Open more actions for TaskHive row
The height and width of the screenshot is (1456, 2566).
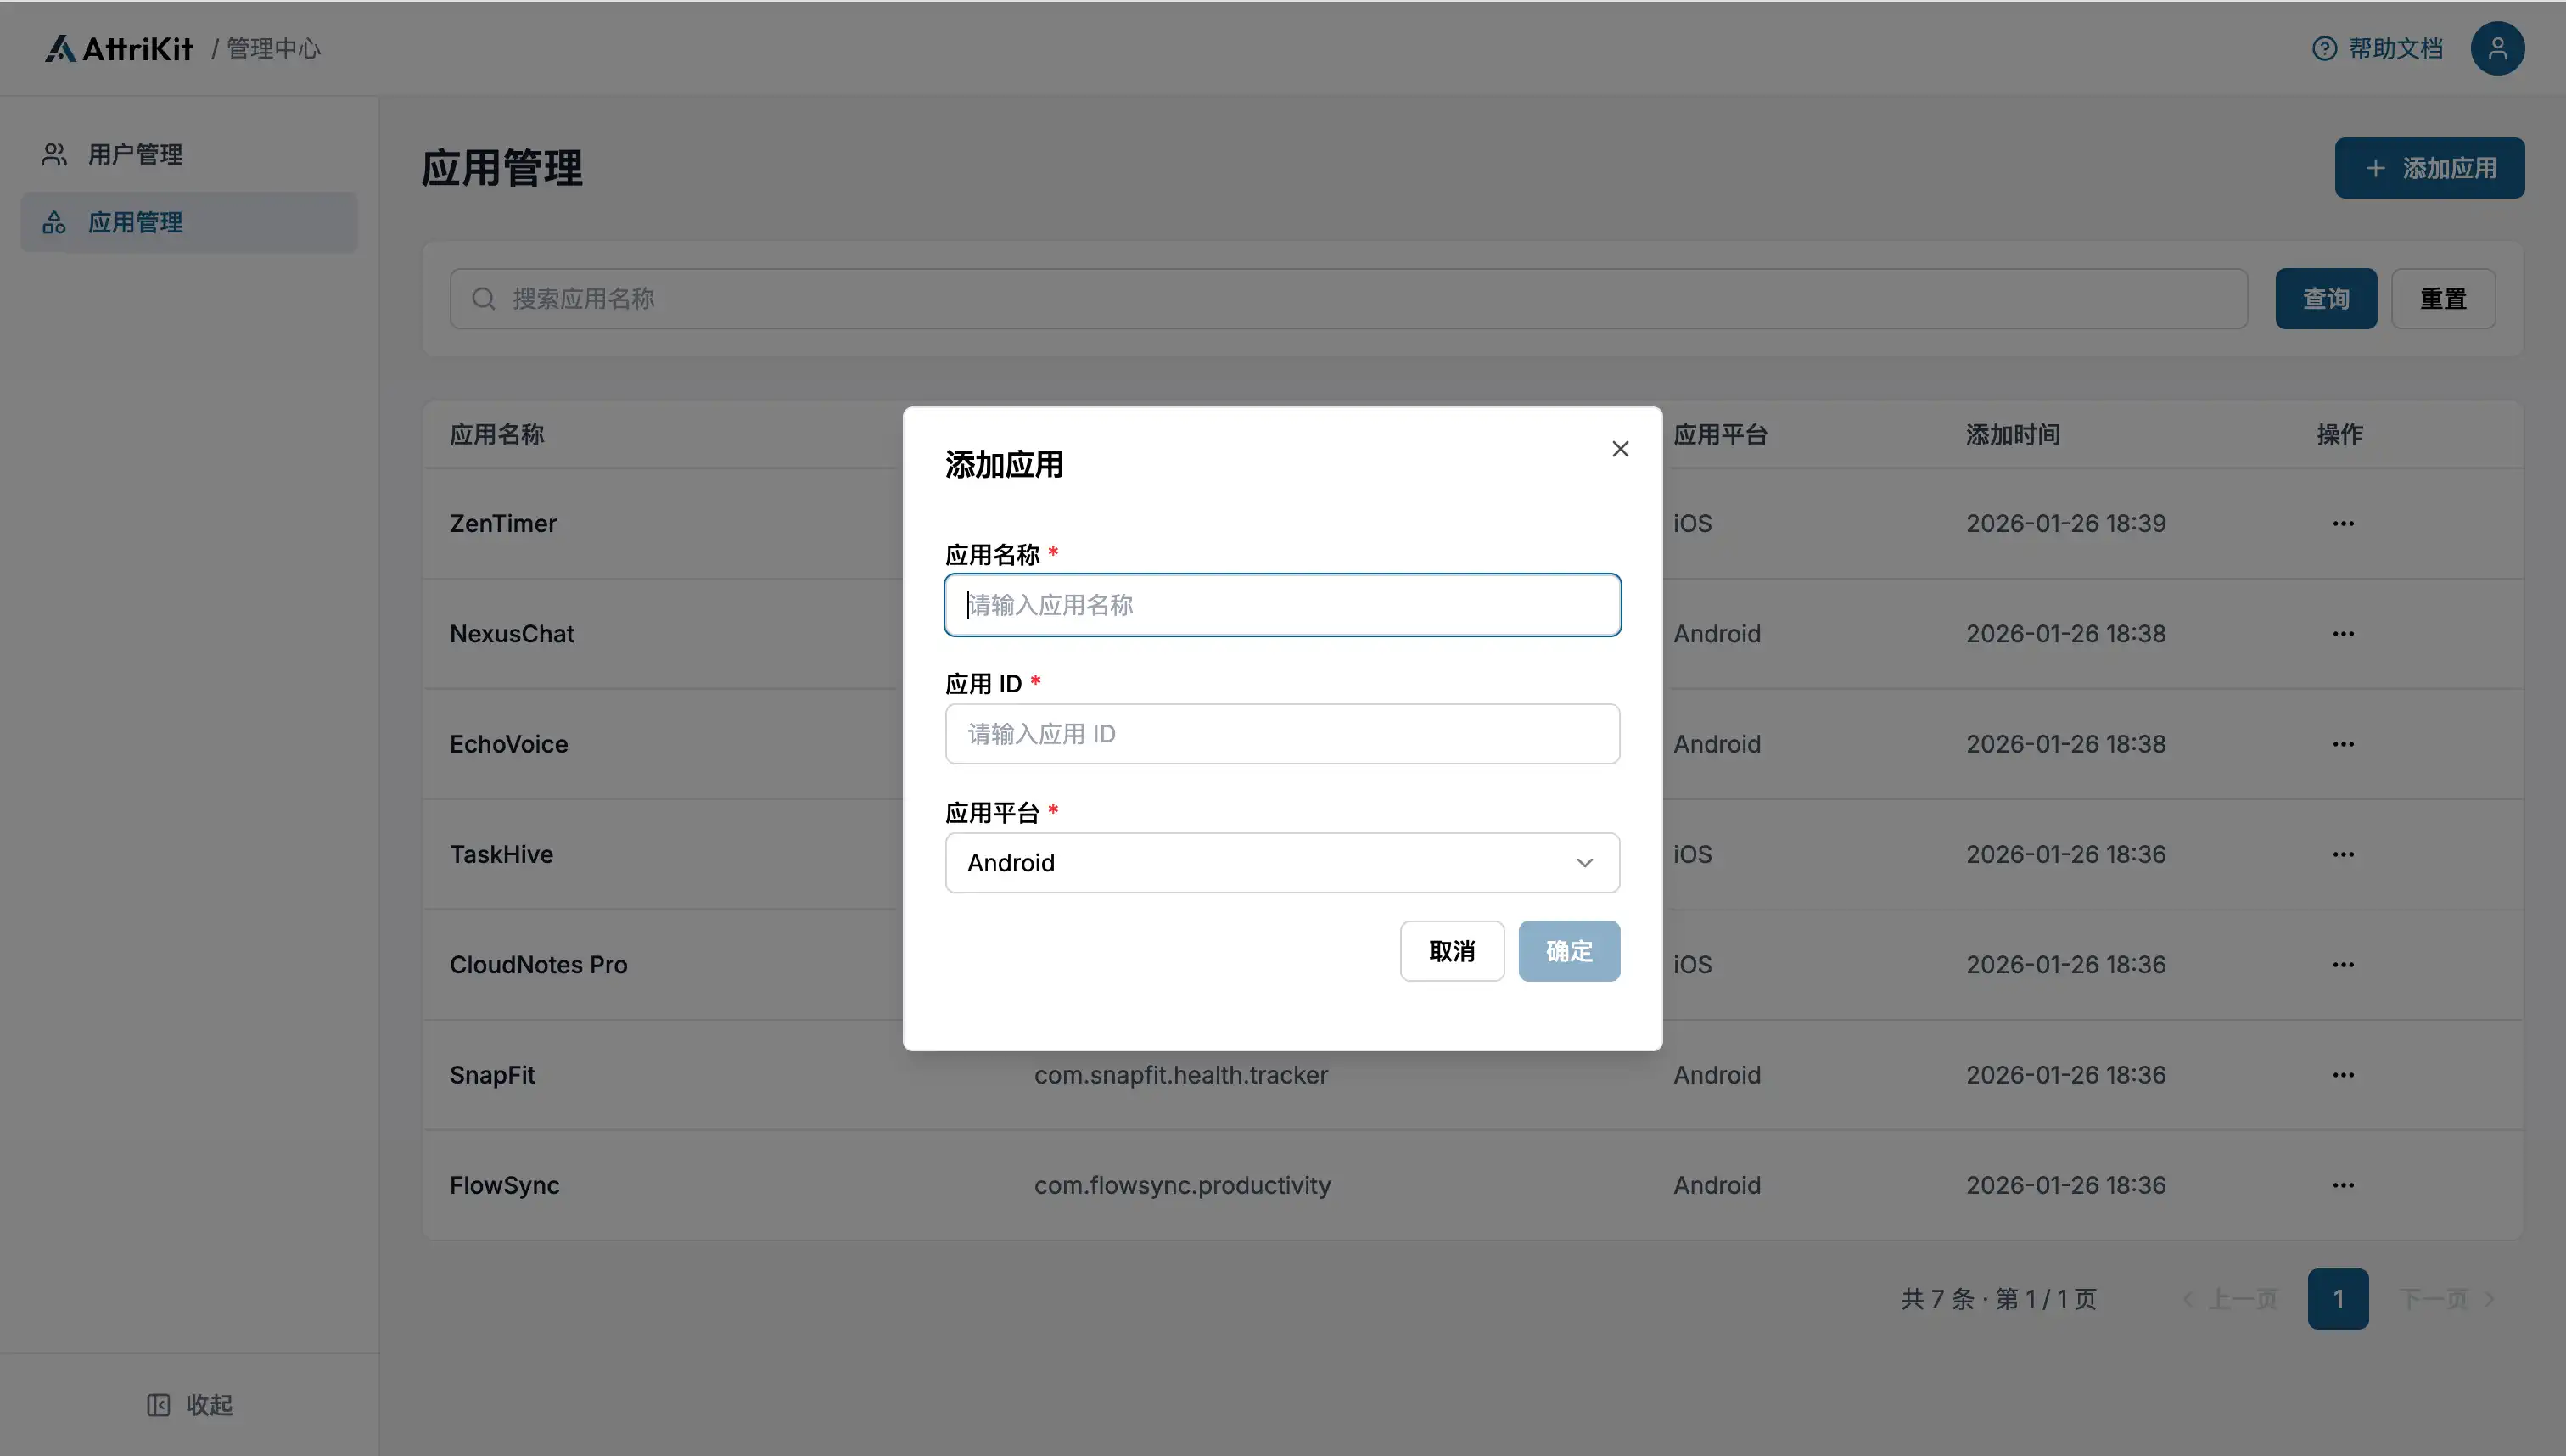(x=2343, y=854)
